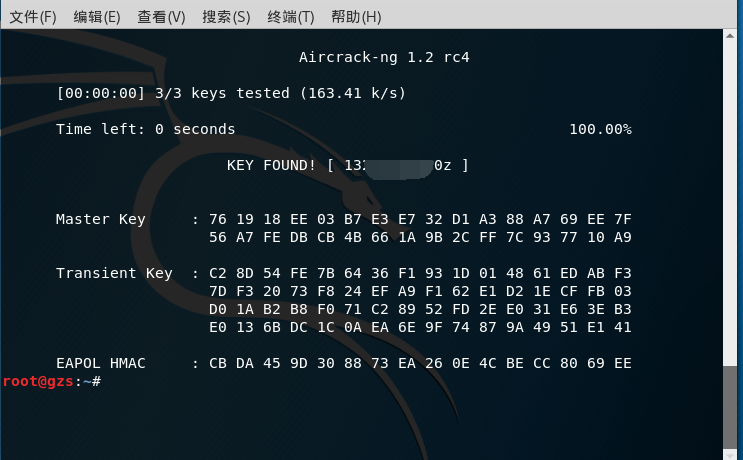Click the Transient Key row starting "7D F3 20"
The image size is (743, 460).
point(420,291)
